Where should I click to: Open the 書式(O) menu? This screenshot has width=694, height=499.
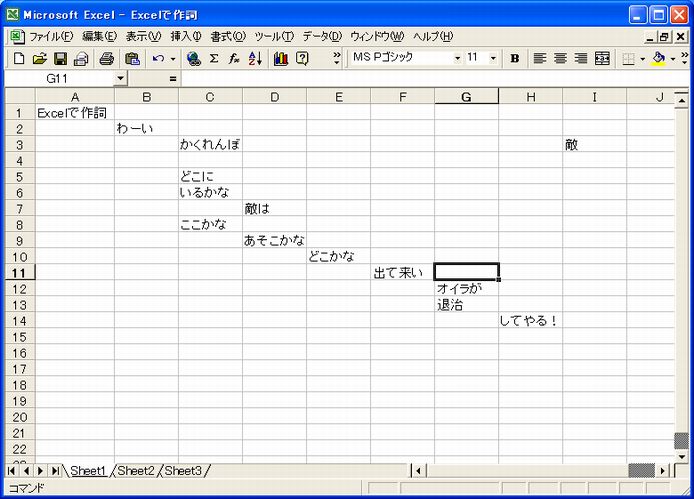pyautogui.click(x=228, y=36)
